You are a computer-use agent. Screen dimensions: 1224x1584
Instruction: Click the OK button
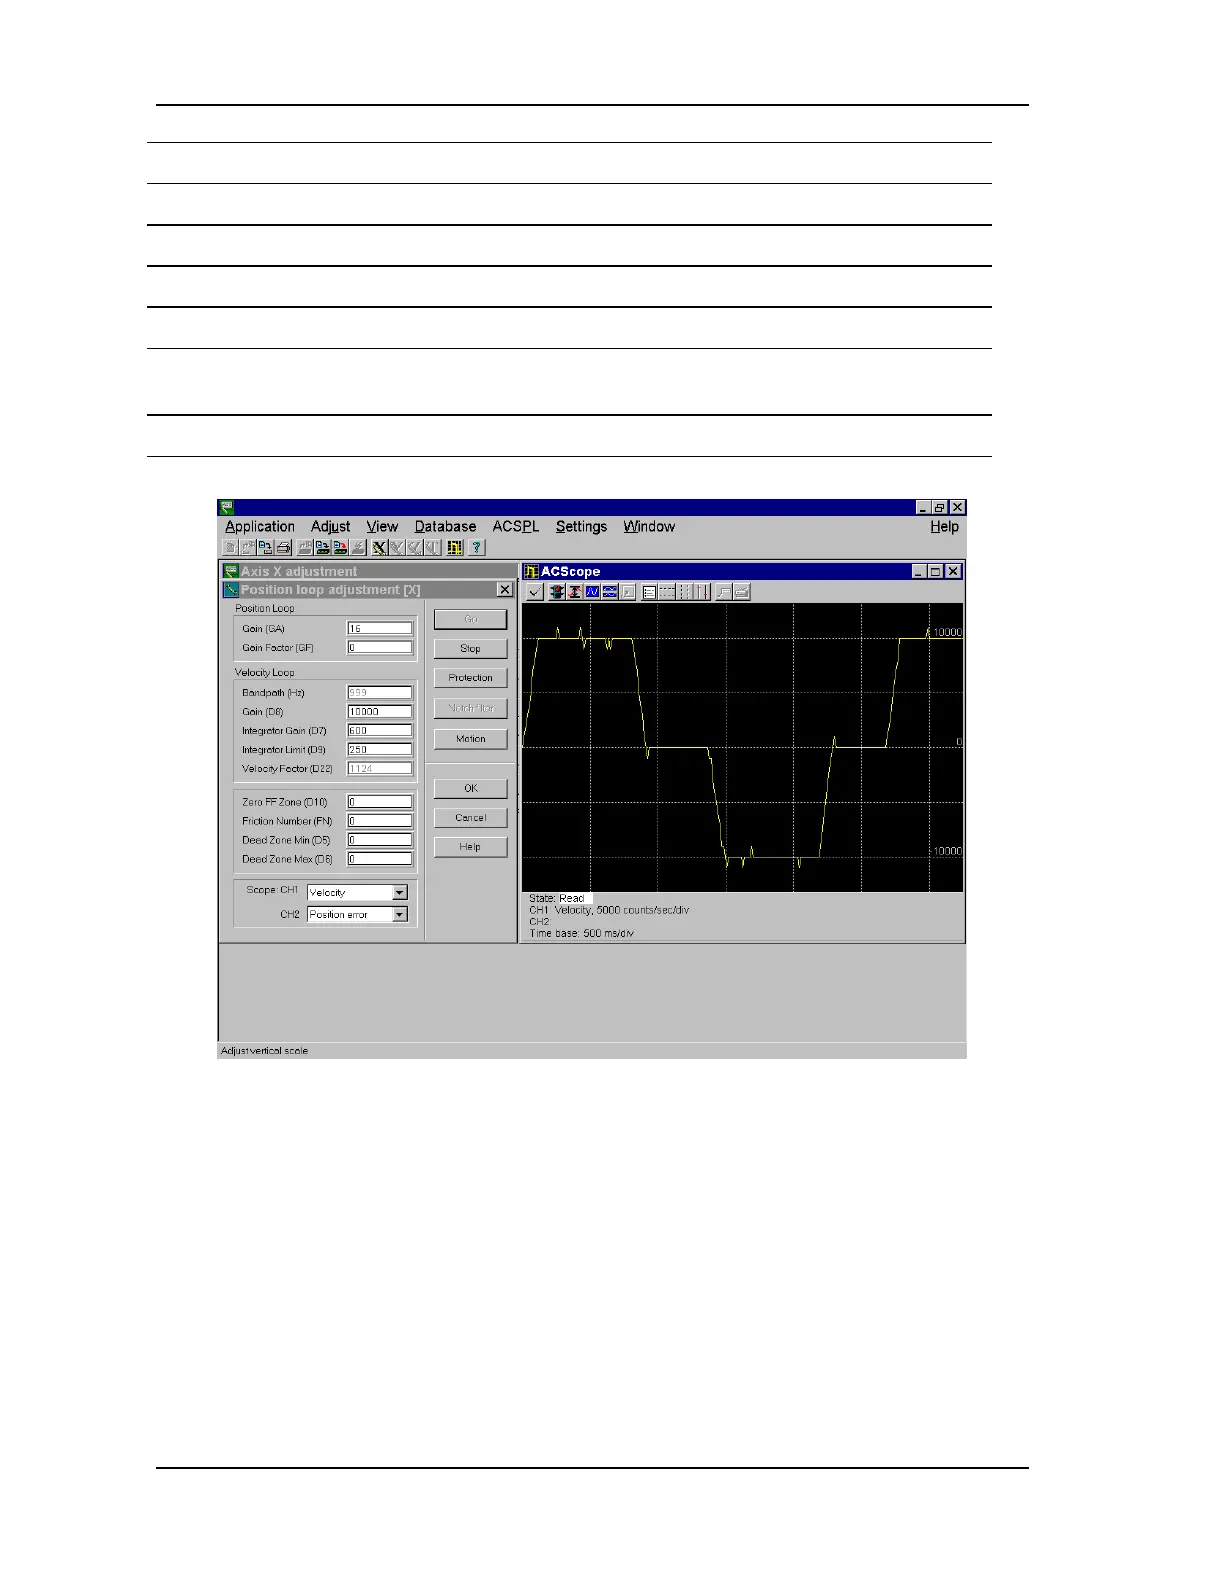point(470,788)
